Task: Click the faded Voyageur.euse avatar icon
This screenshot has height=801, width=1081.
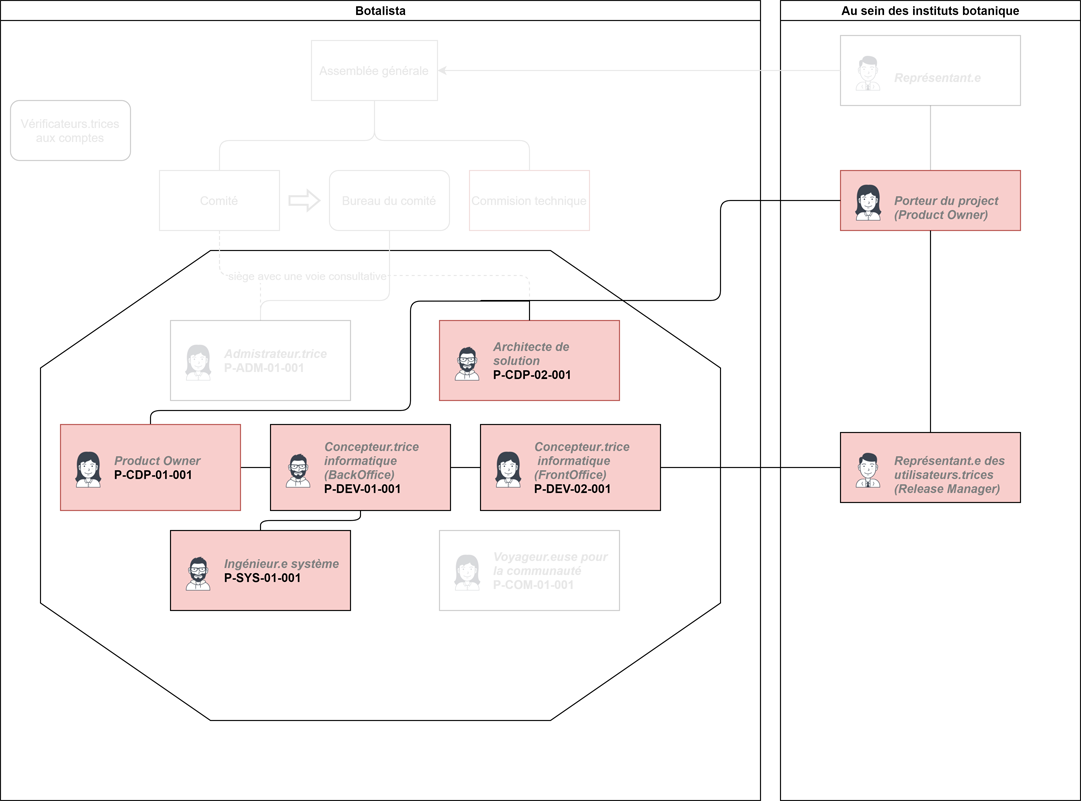Action: (467, 572)
